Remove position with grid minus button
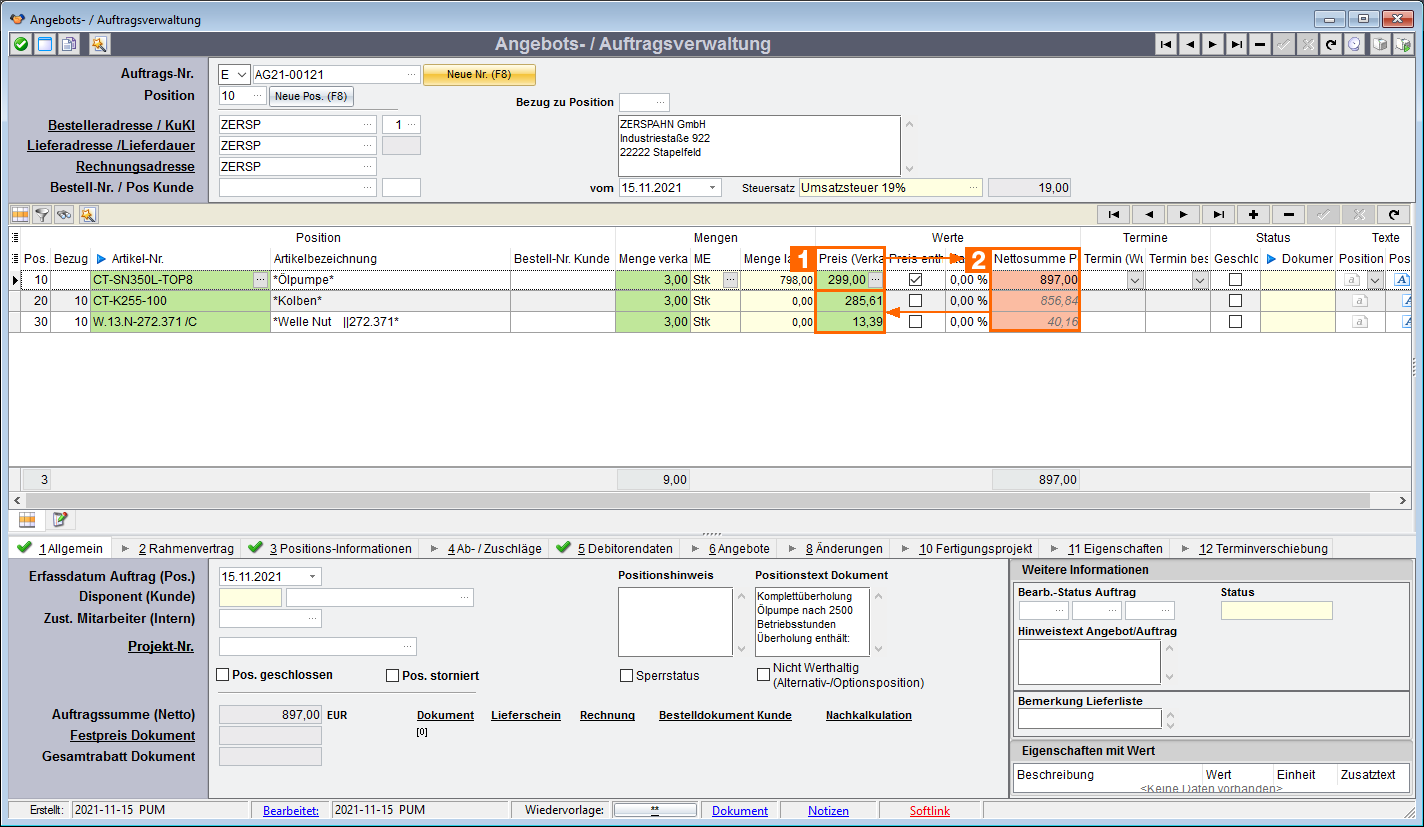Screen dimensions: 1424x827 point(1289,214)
